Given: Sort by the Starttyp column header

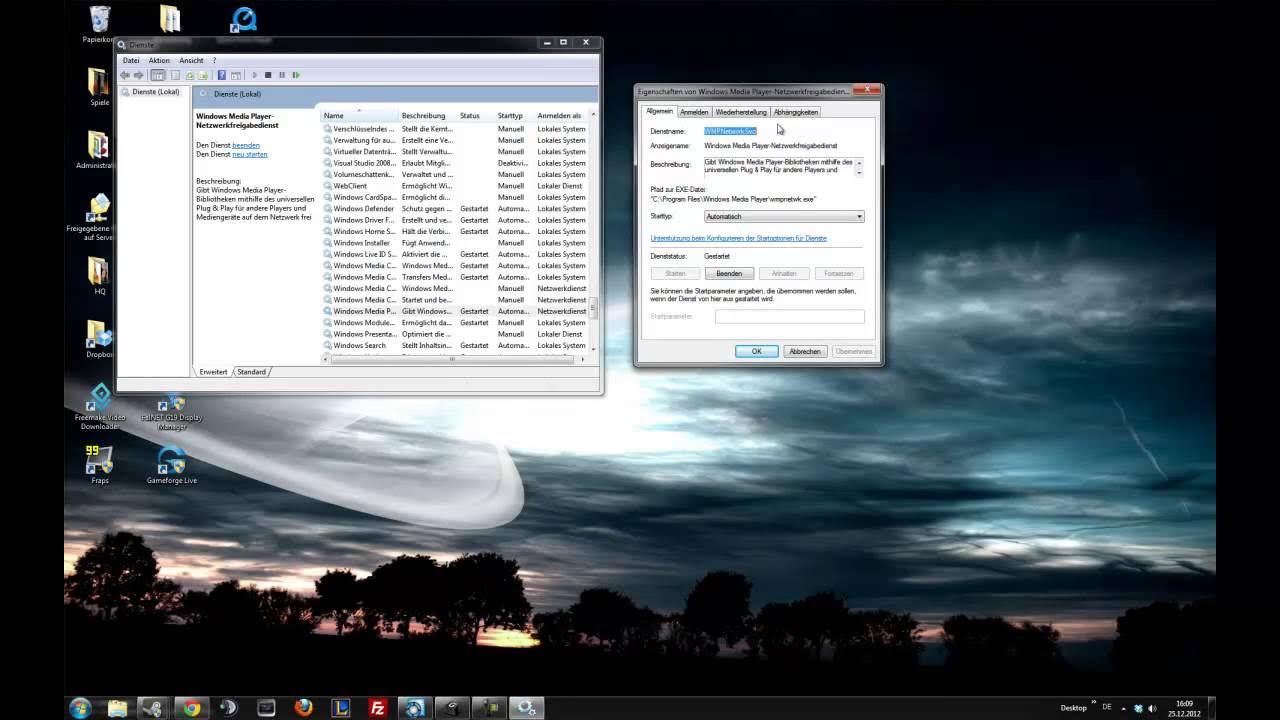Looking at the screenshot, I should click(515, 115).
